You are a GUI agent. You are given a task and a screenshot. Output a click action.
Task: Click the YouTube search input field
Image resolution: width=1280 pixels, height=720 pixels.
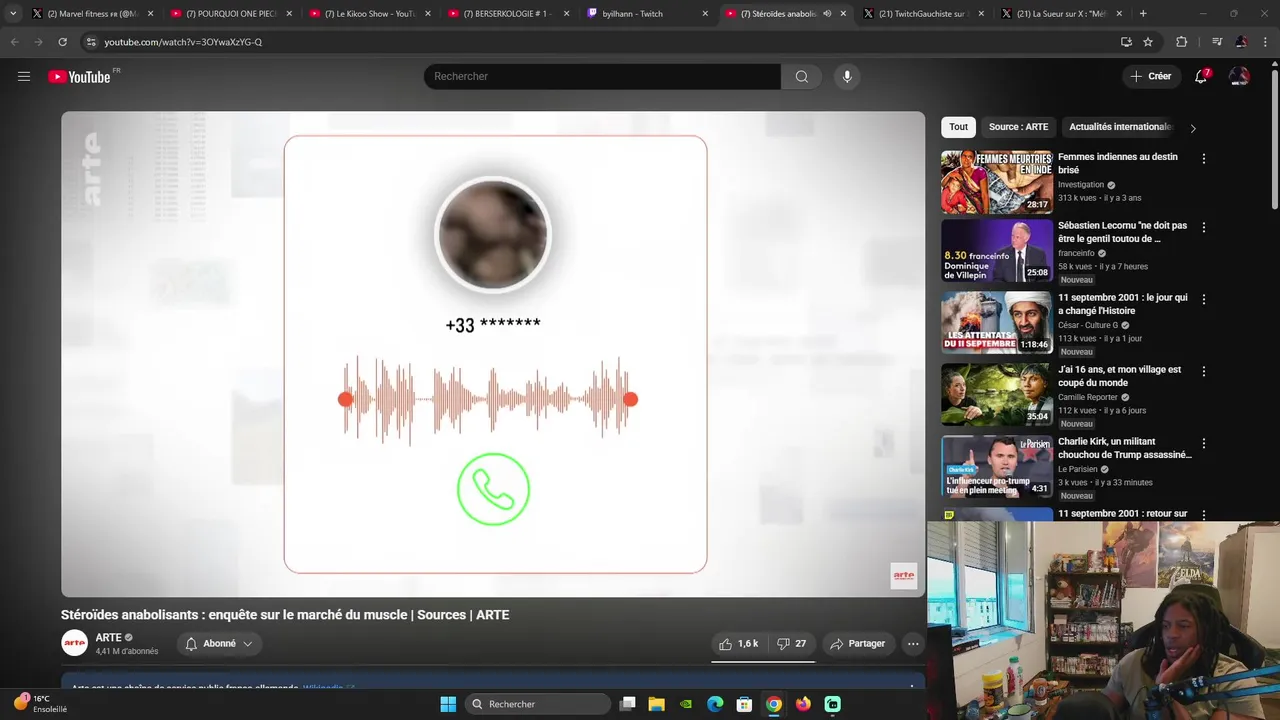click(602, 77)
